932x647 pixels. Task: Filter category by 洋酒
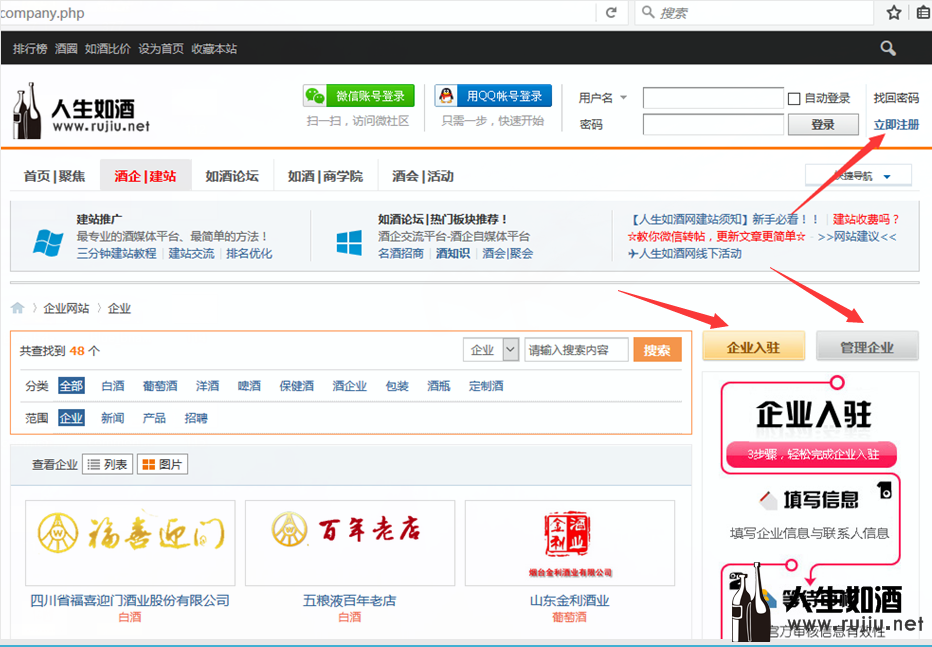tap(207, 386)
